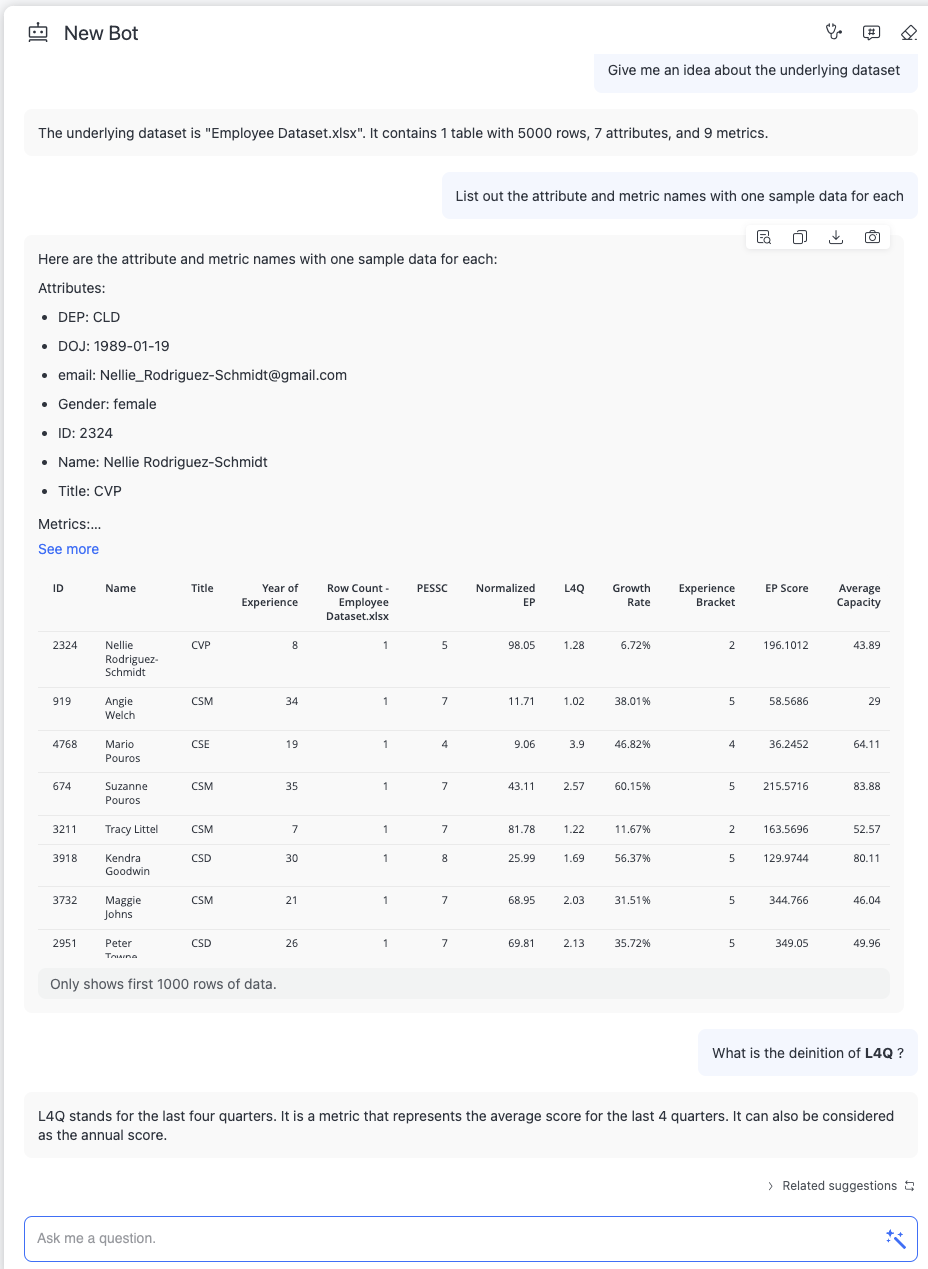Click the Ask me a question field

click(x=450, y=1239)
